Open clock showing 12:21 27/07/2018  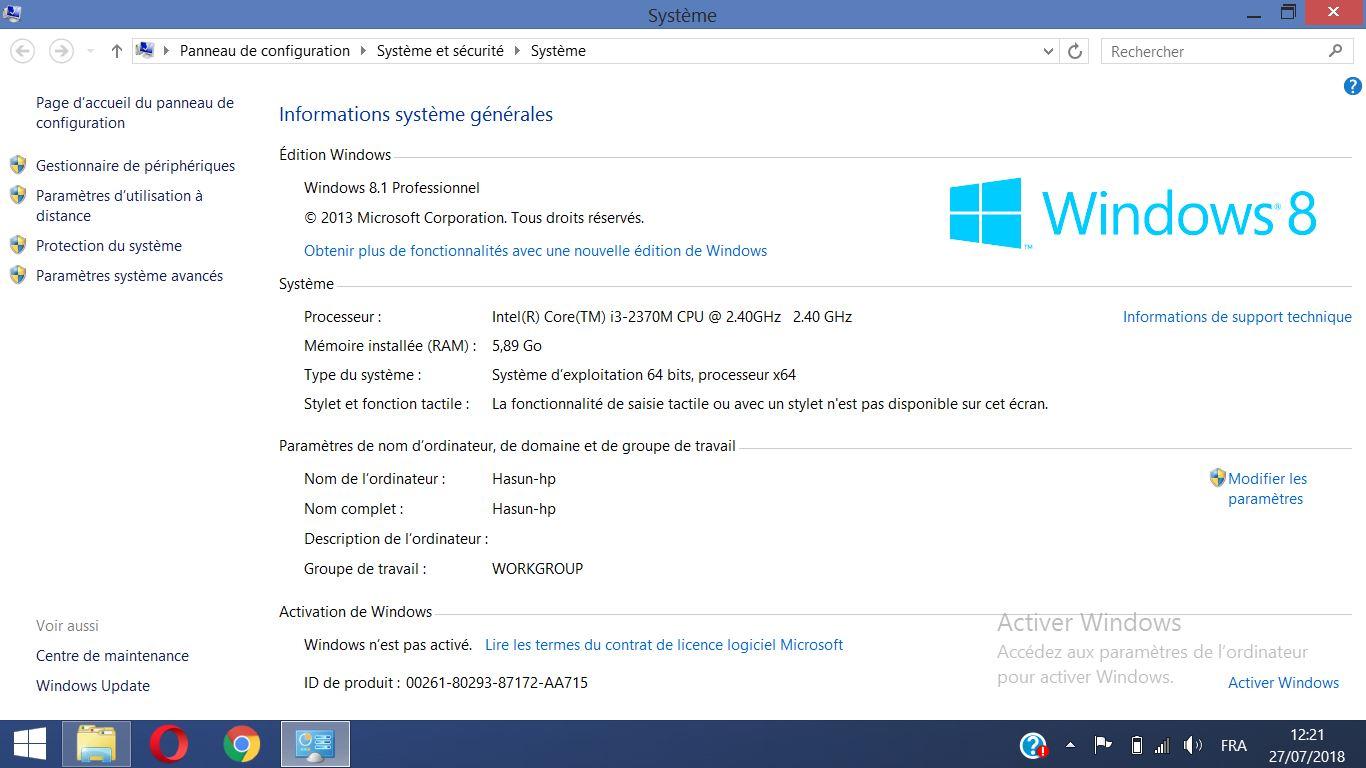[1307, 745]
